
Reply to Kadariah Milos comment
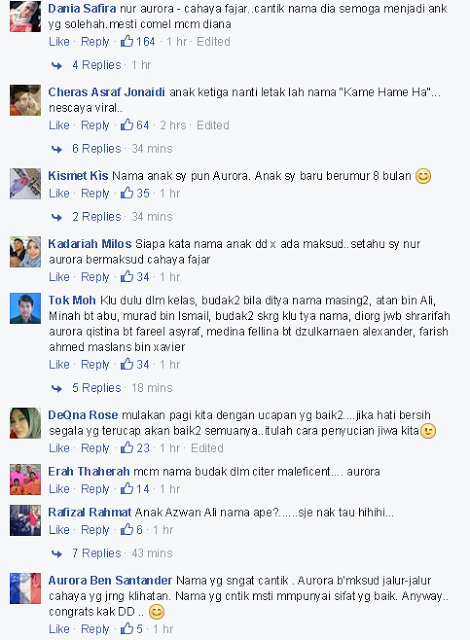click(95, 277)
